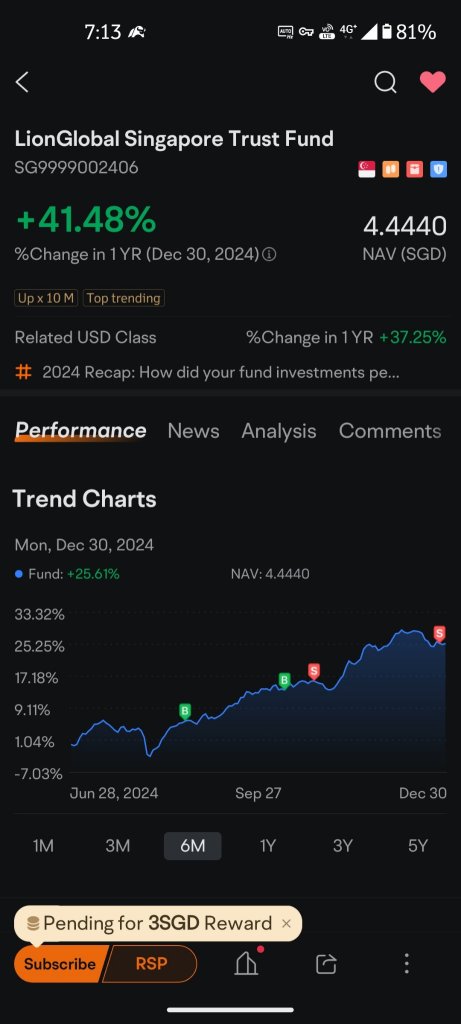The image size is (461, 1024).
Task: Click the info icon beside %Change date
Action: click(269, 254)
